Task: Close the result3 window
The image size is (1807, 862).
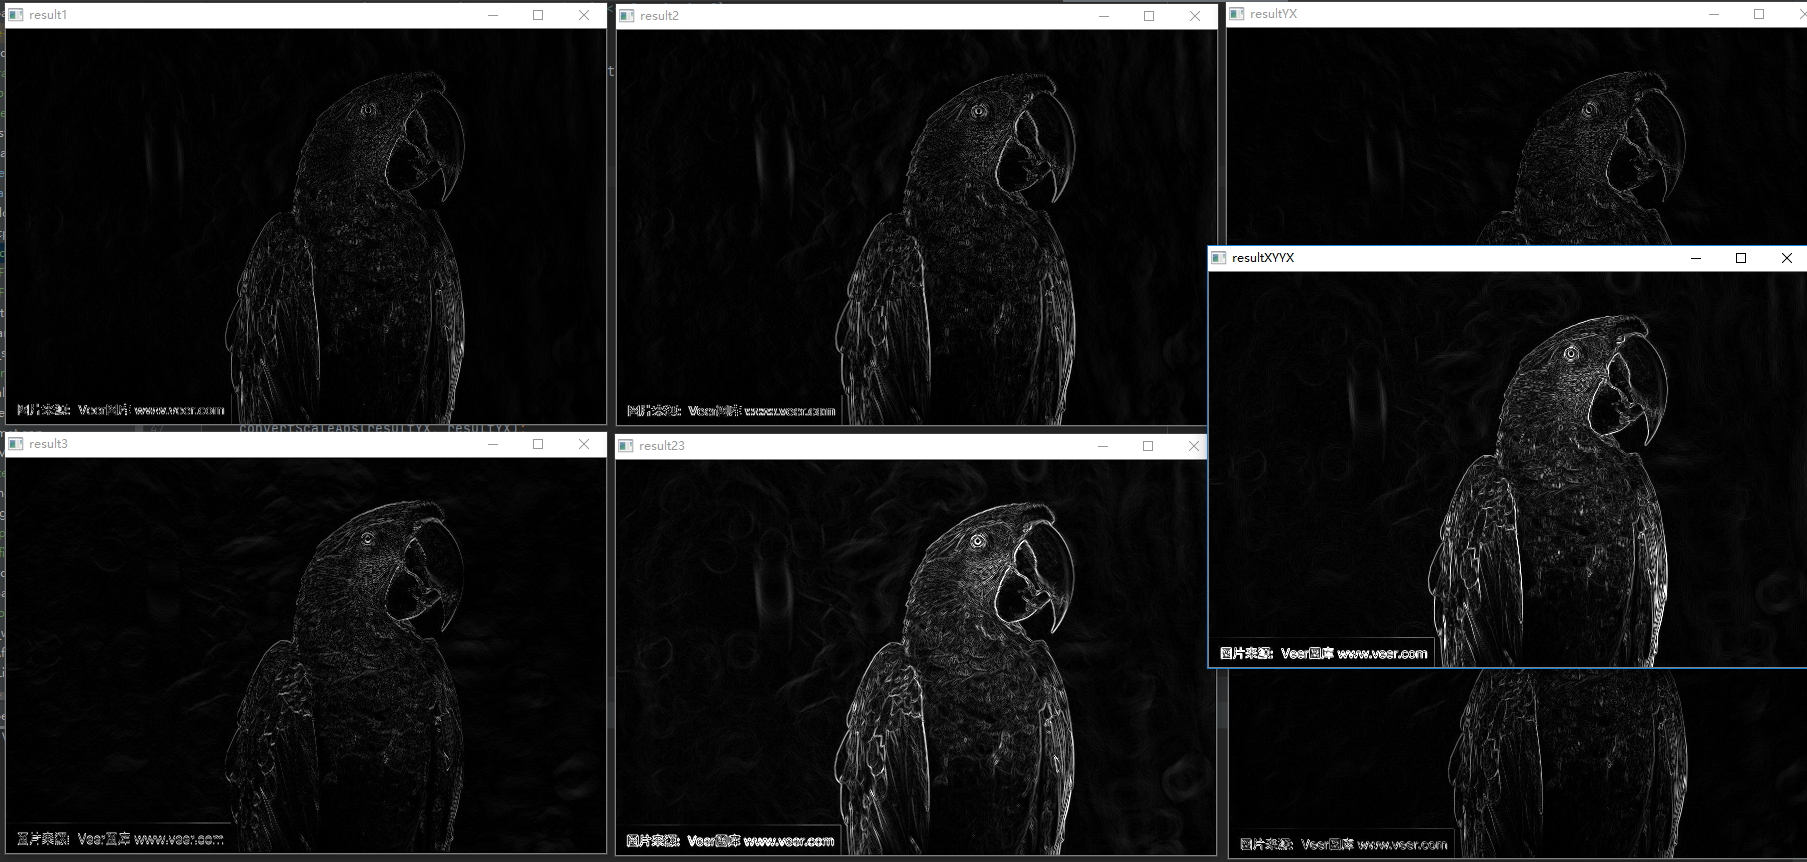Action: click(584, 444)
